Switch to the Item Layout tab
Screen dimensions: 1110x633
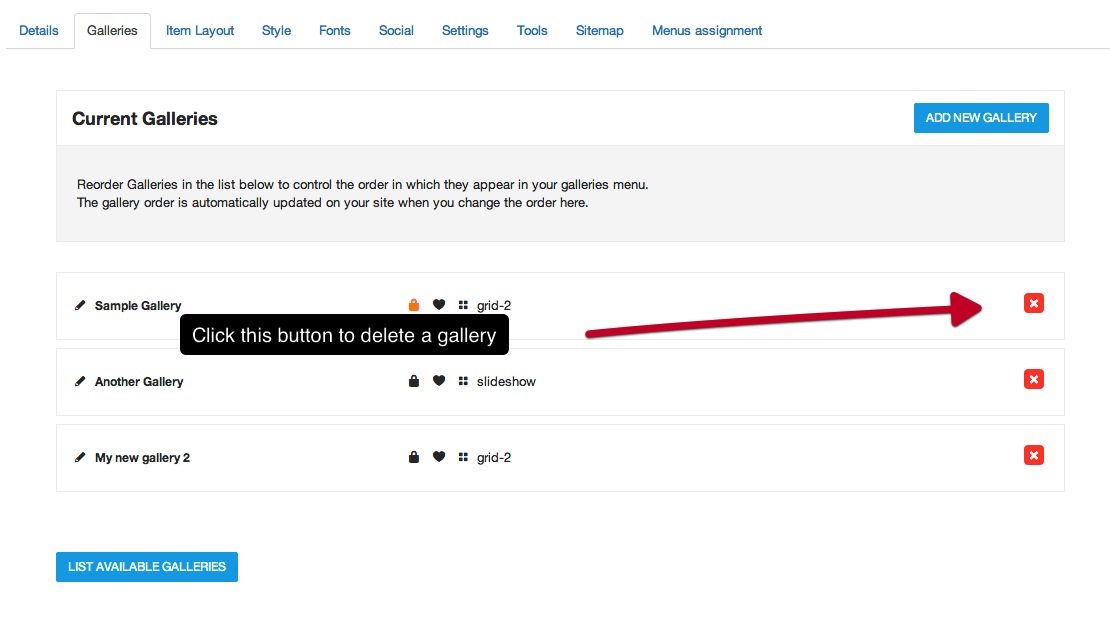point(200,30)
